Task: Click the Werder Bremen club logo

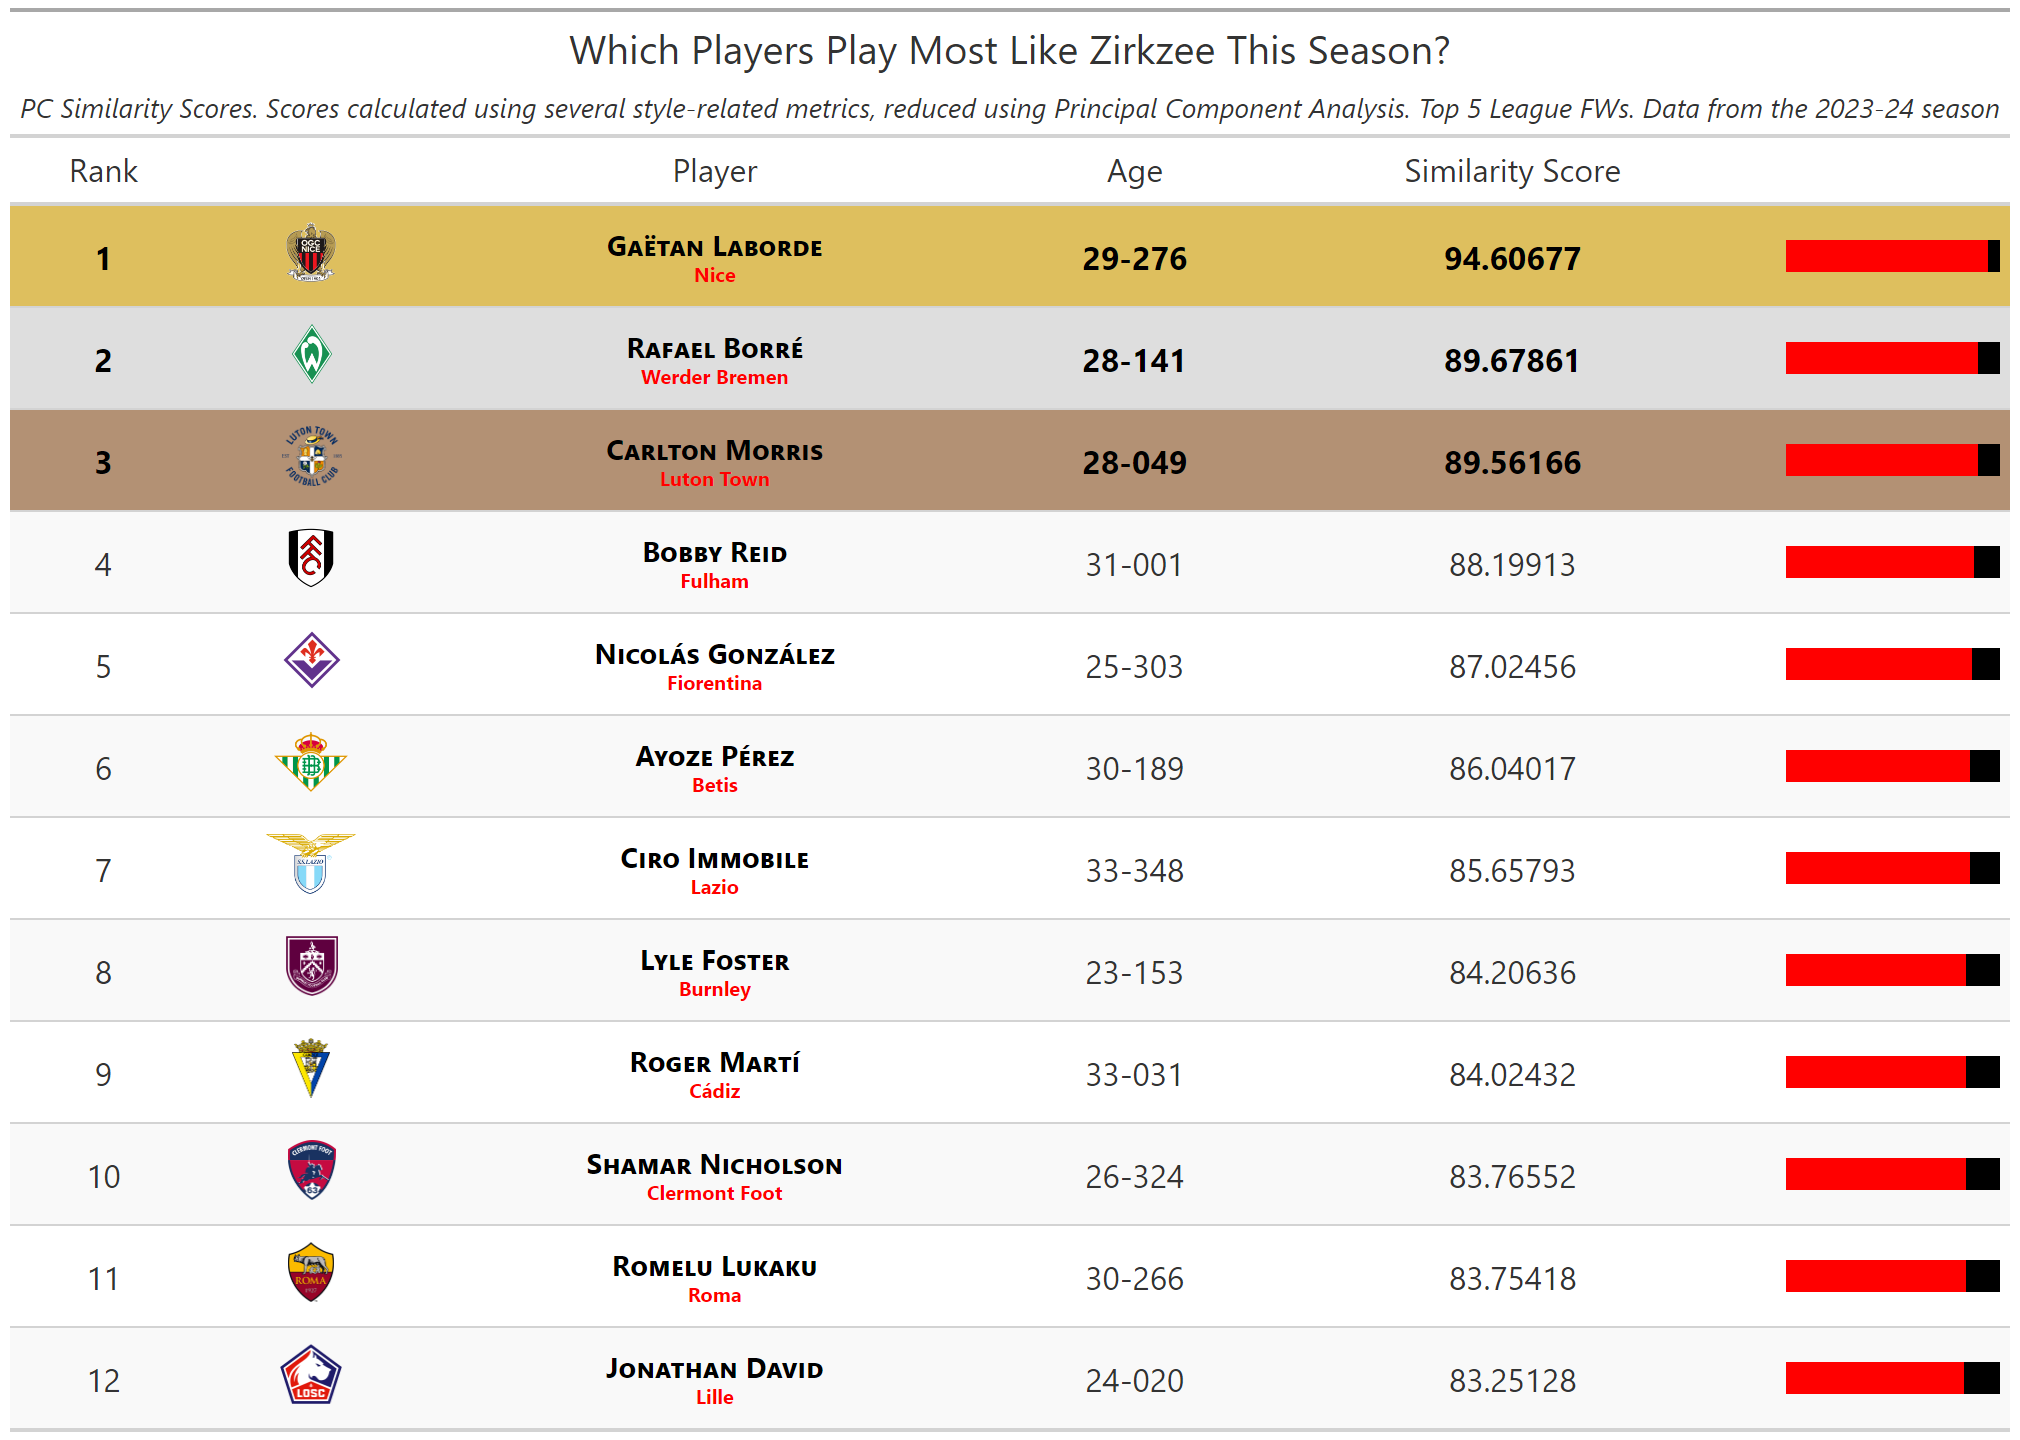Action: tap(311, 354)
